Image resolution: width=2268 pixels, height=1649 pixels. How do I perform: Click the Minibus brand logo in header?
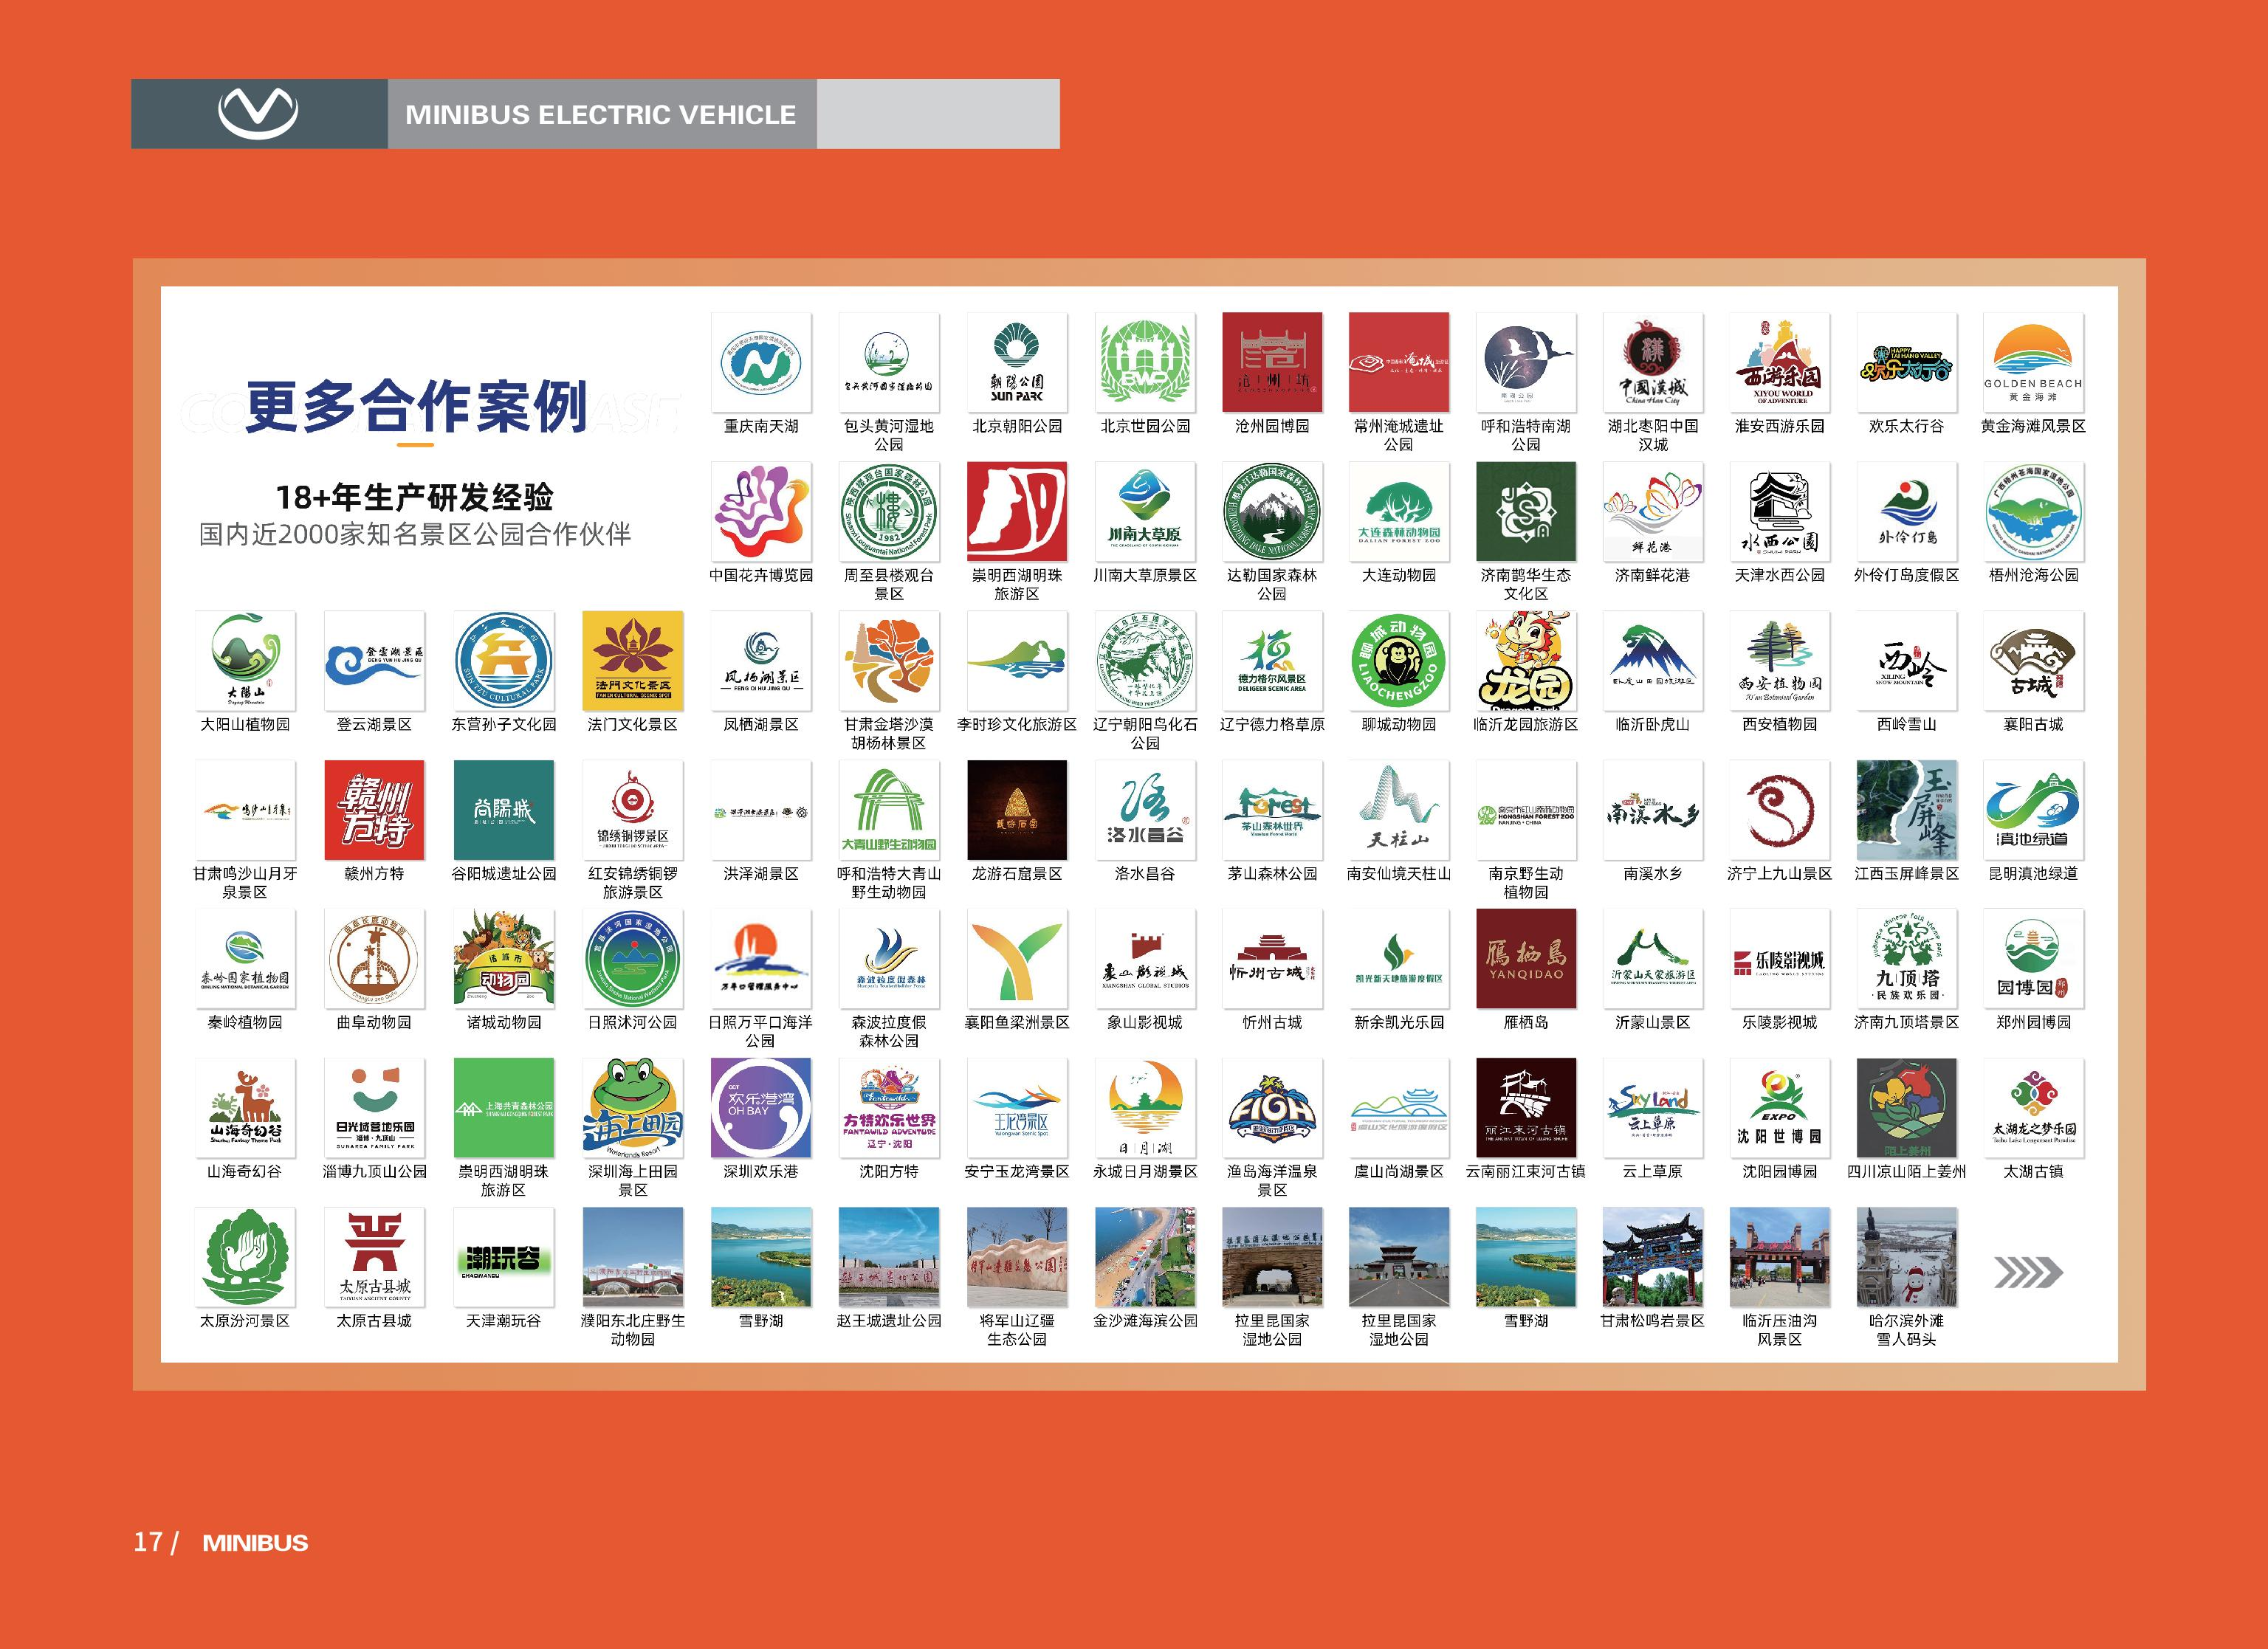(258, 113)
